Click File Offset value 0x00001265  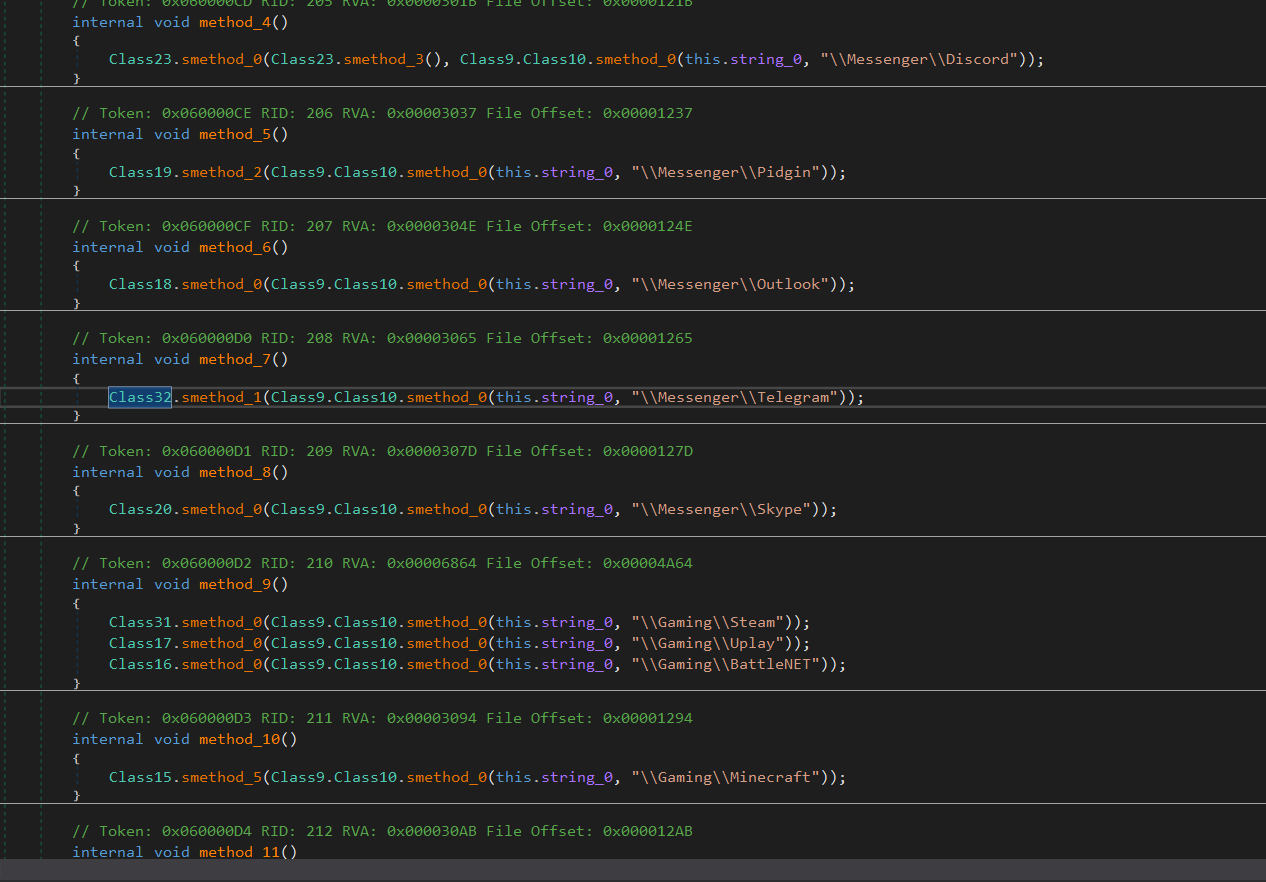tap(647, 338)
